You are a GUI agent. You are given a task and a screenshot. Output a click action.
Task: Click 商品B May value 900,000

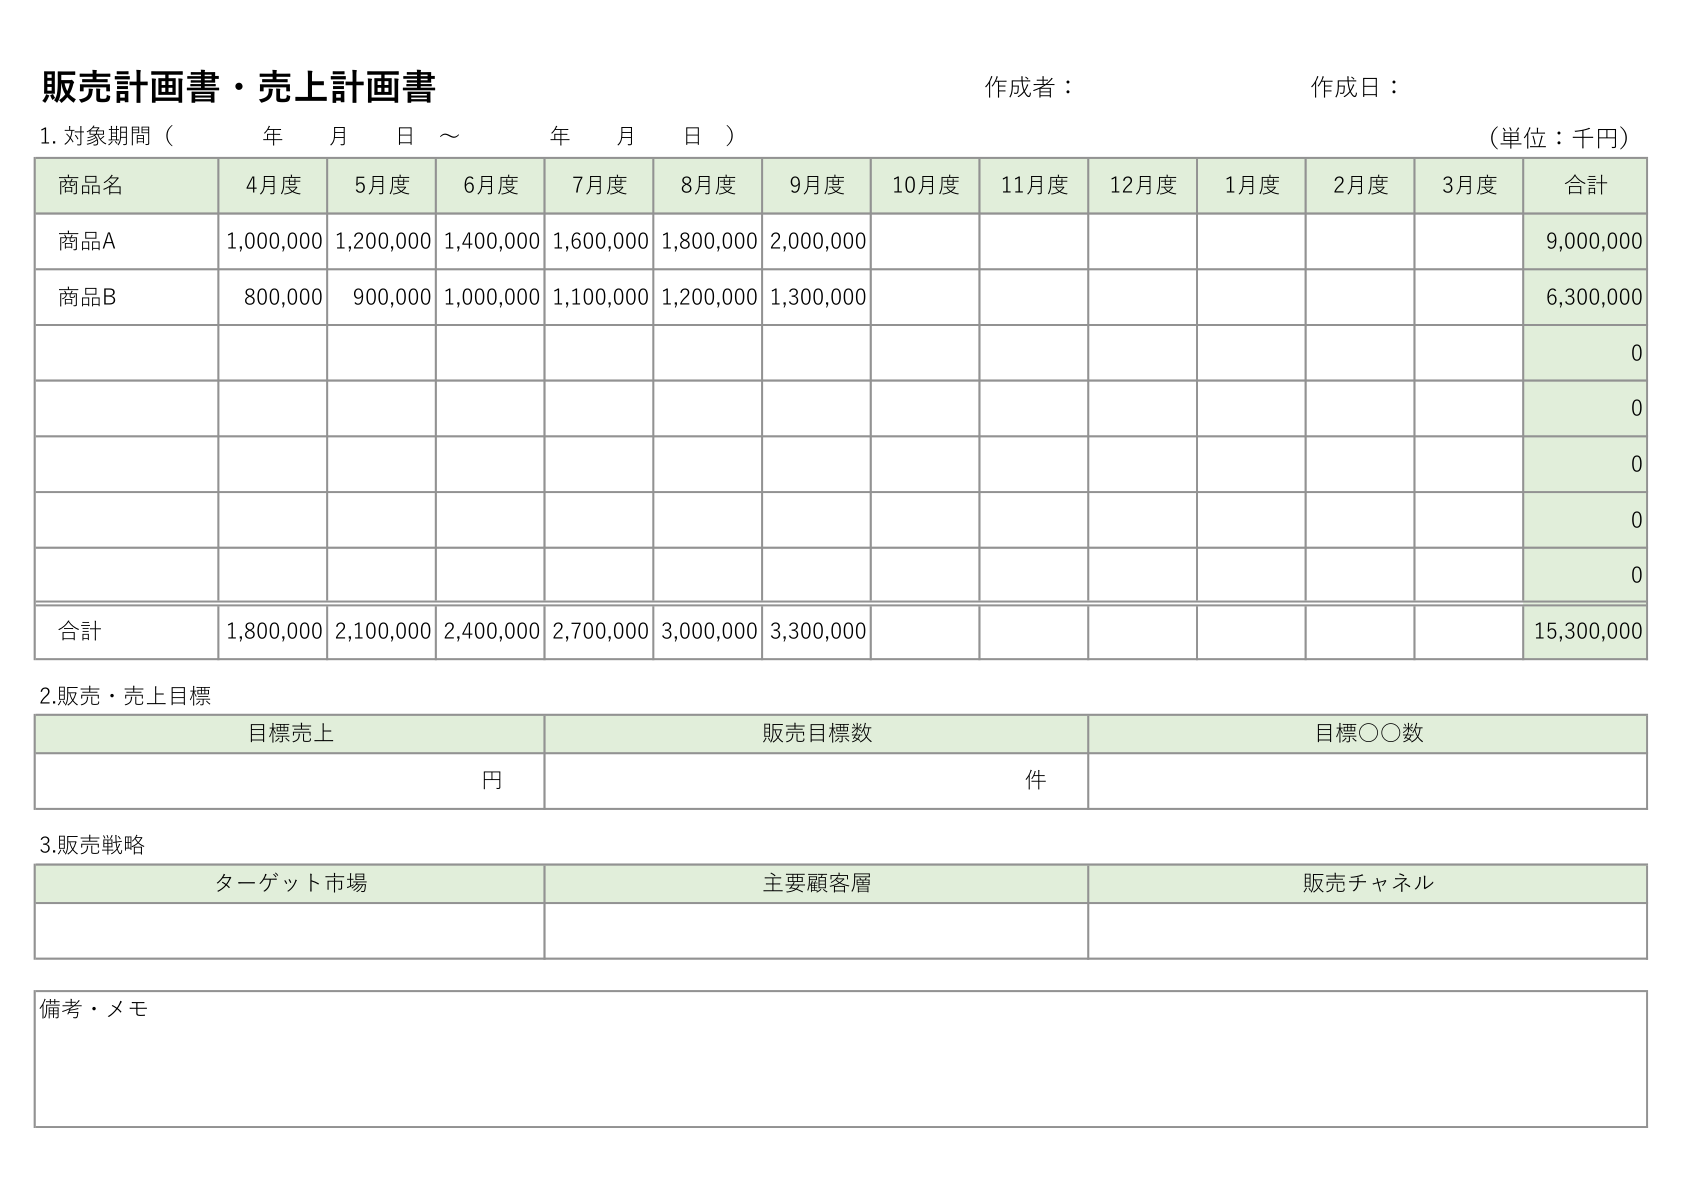pos(392,298)
